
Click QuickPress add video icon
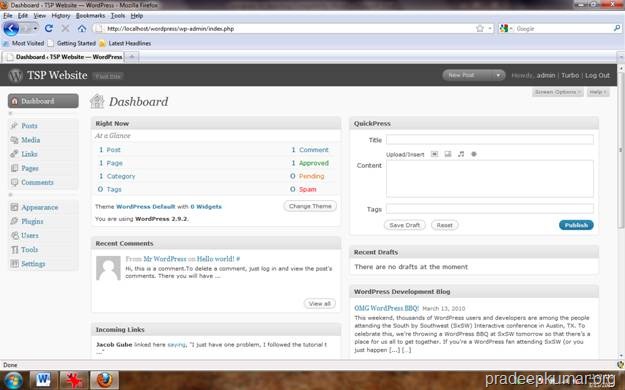click(448, 154)
